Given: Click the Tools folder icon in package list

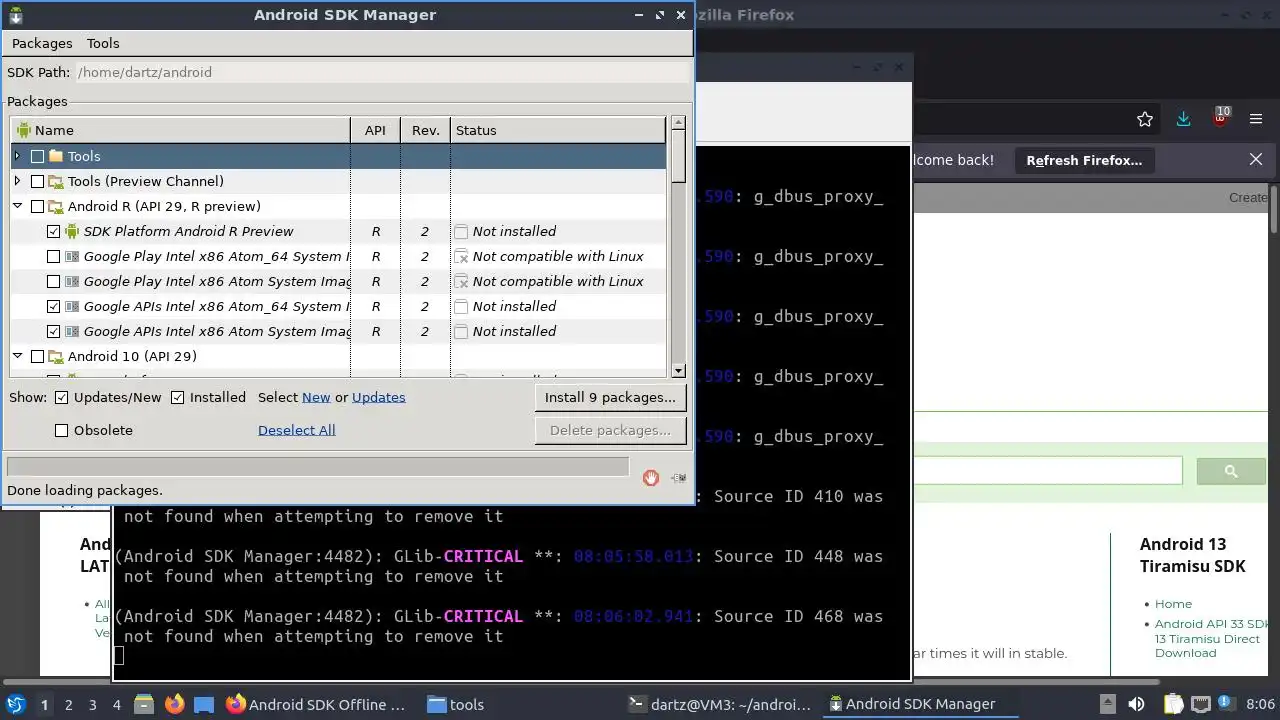Looking at the screenshot, I should [x=56, y=156].
